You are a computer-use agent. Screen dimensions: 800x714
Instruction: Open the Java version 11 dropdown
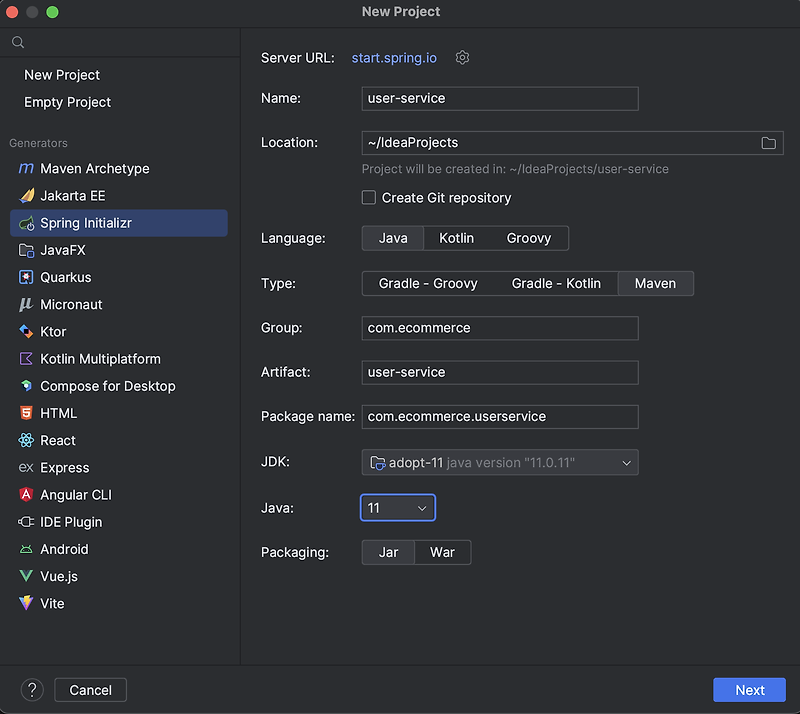point(398,508)
